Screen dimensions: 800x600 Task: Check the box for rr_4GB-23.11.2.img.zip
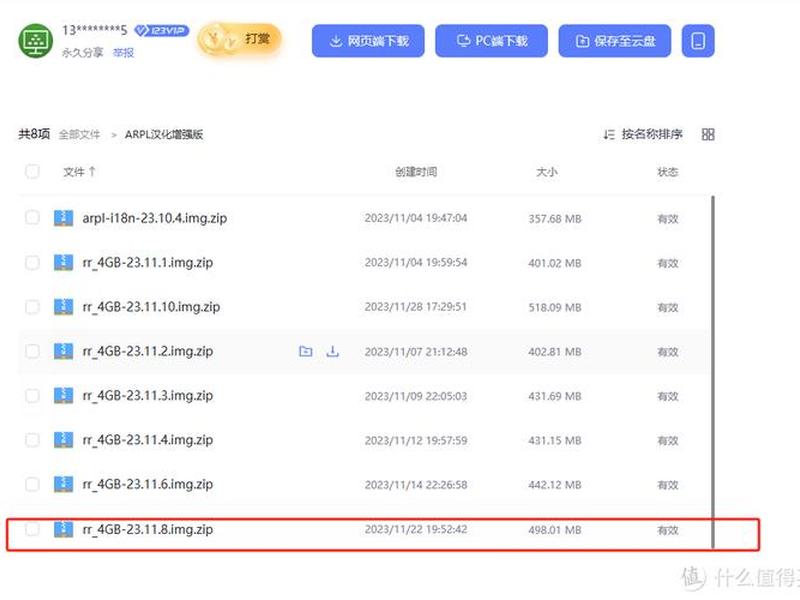(x=32, y=351)
